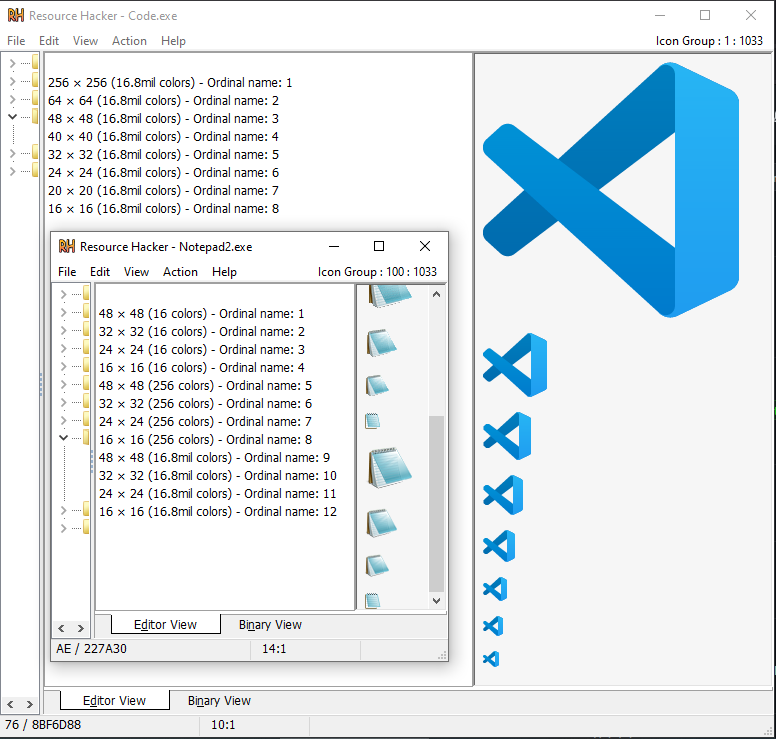Open File menu in Code.exe window
Viewport: 776px width, 739px height.
16,41
